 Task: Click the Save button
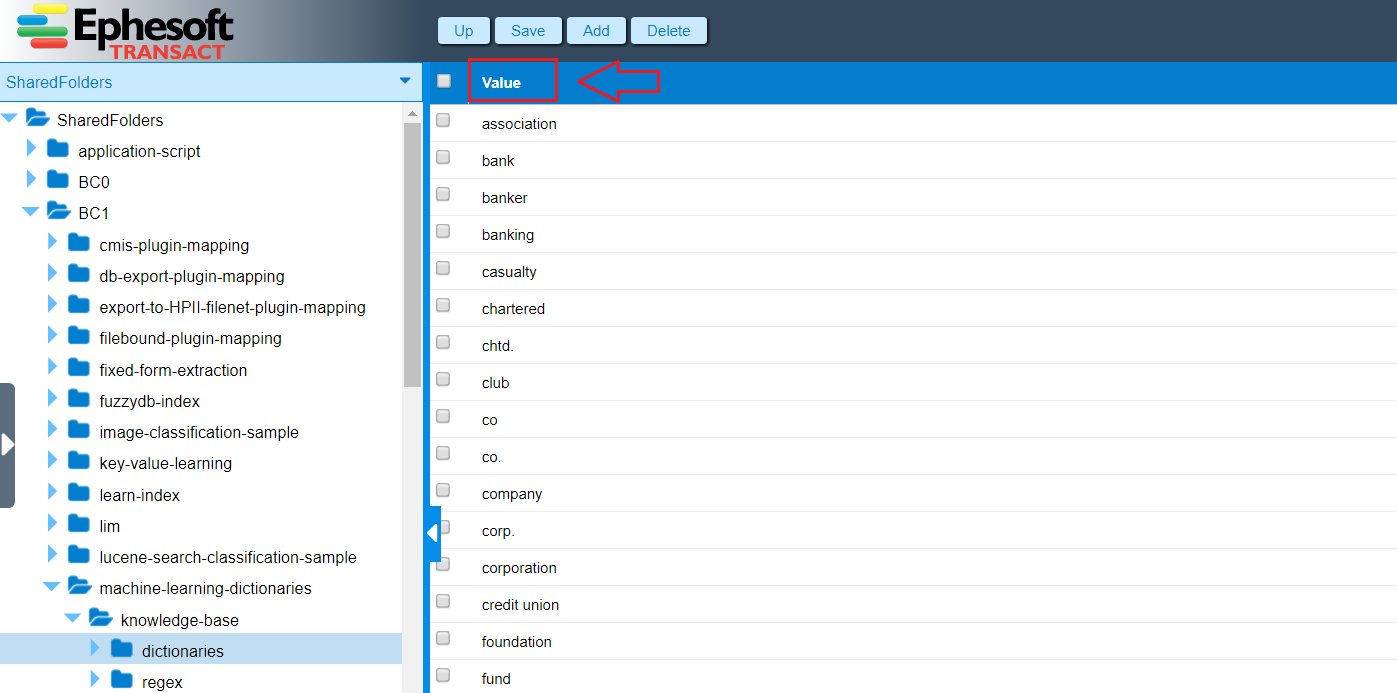pyautogui.click(x=528, y=31)
